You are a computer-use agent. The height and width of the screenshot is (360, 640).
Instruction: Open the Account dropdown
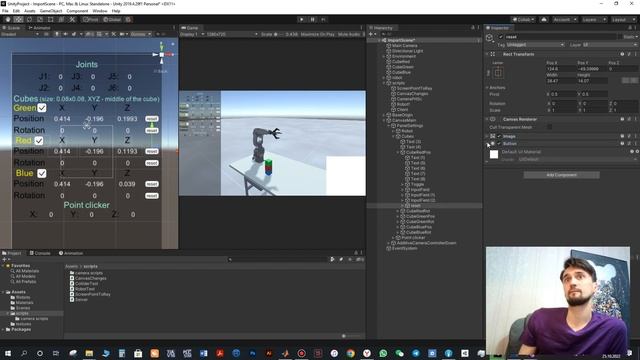pos(565,19)
